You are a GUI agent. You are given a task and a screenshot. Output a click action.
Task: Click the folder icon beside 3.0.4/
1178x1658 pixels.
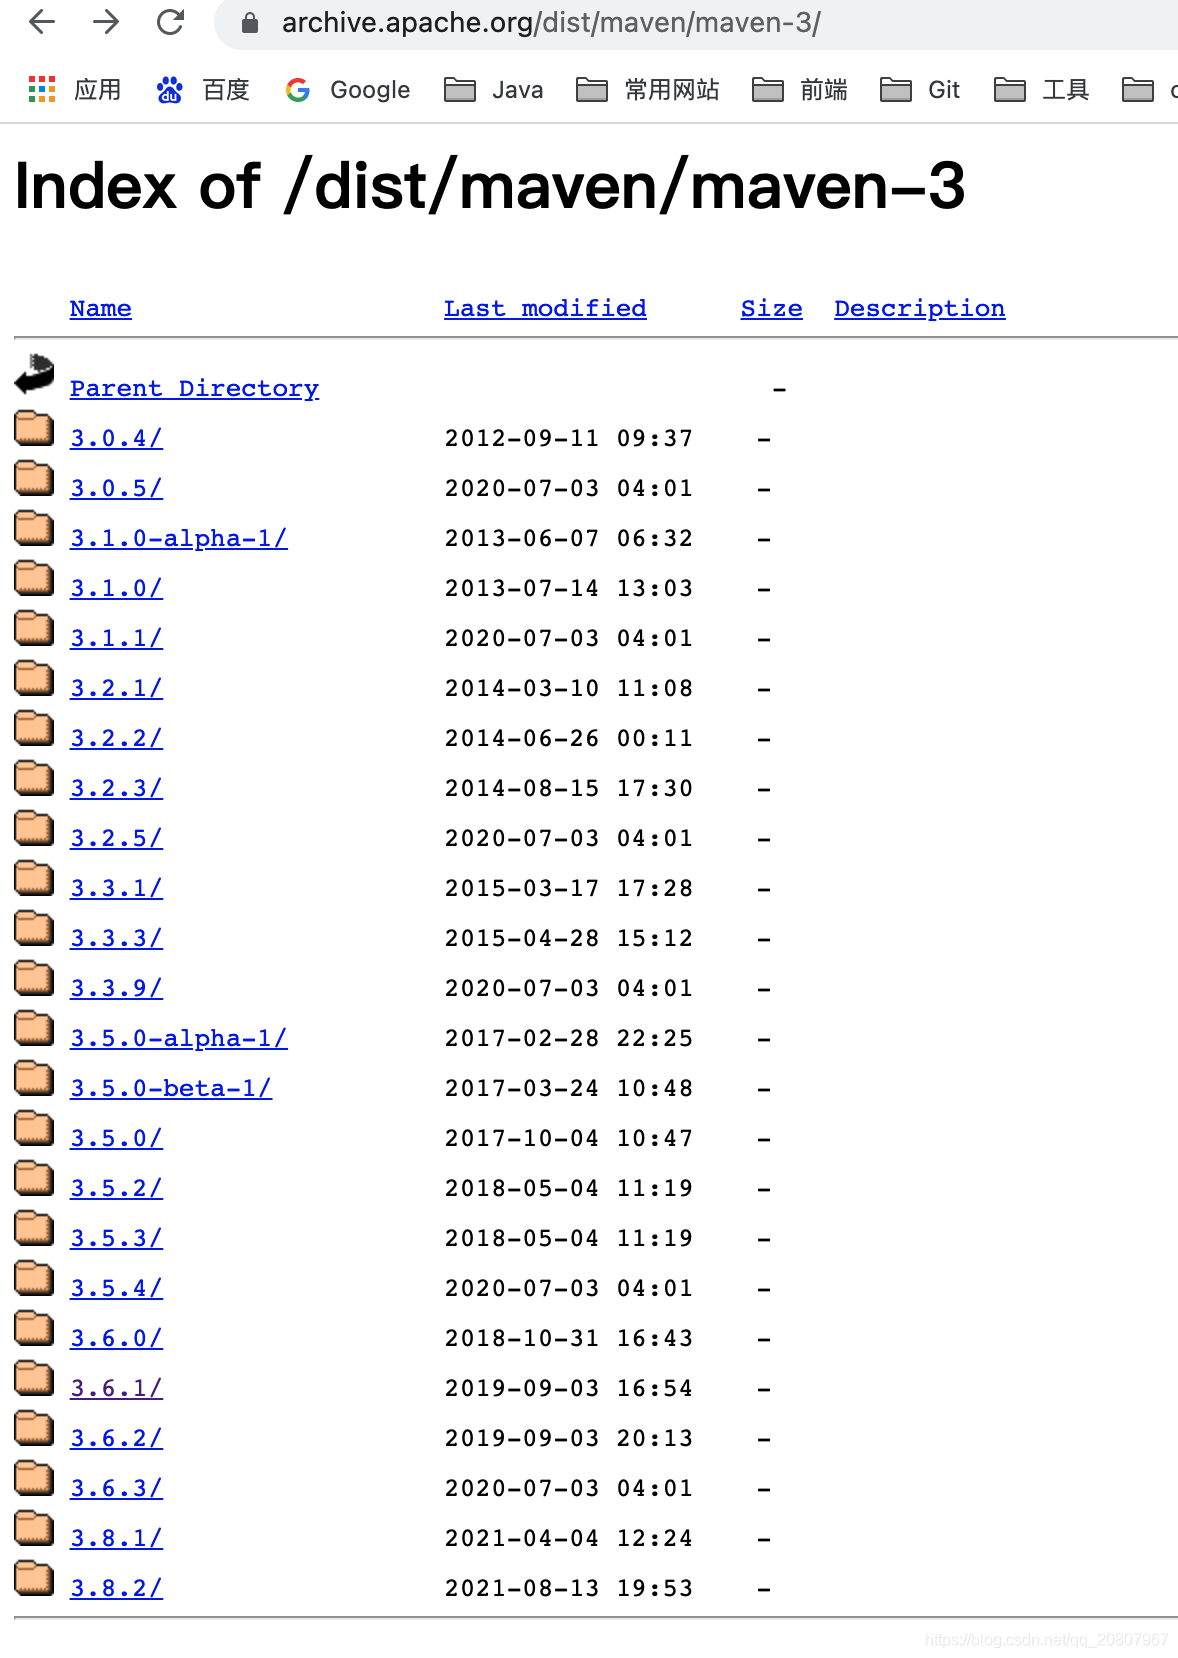34,427
